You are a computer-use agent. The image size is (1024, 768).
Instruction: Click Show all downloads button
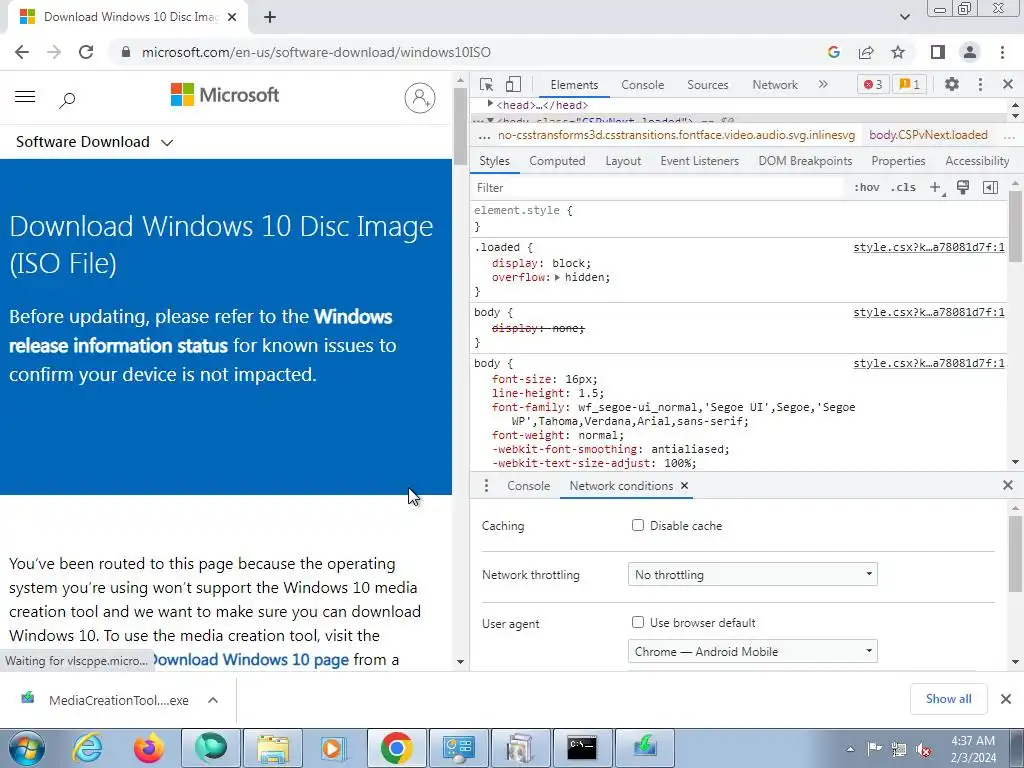[948, 699]
